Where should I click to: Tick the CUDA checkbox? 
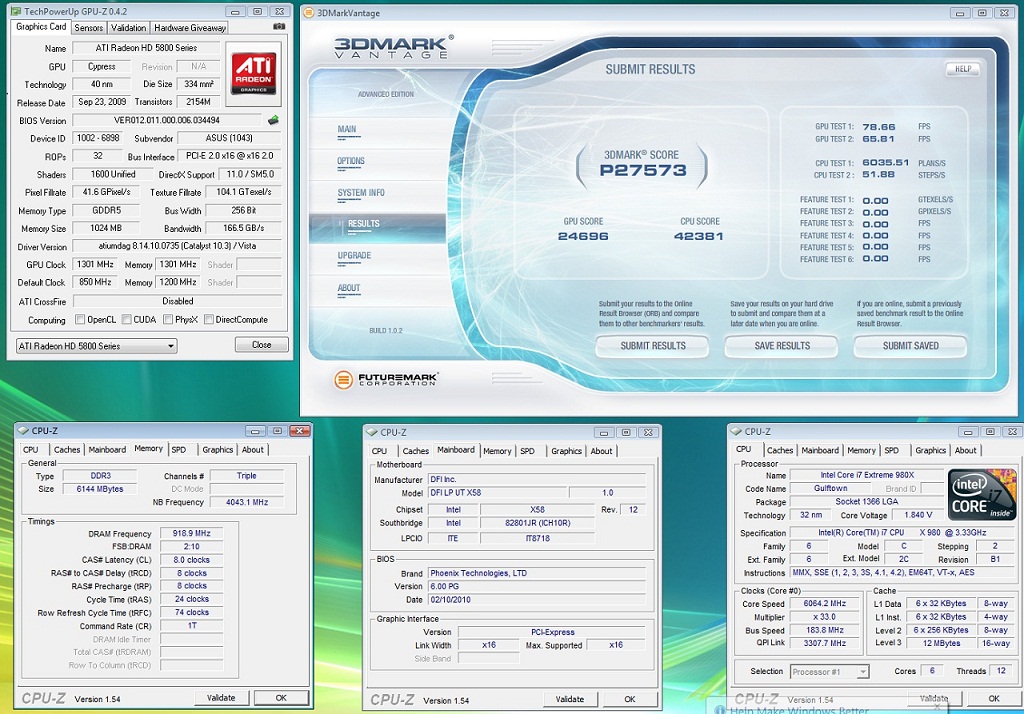click(127, 319)
